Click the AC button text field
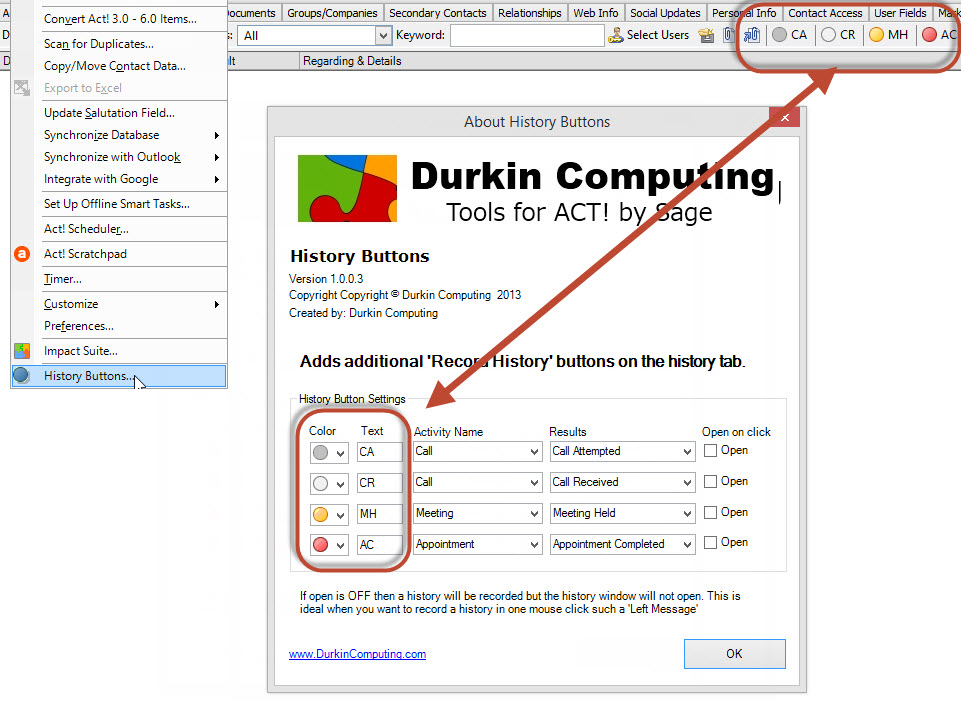 379,544
